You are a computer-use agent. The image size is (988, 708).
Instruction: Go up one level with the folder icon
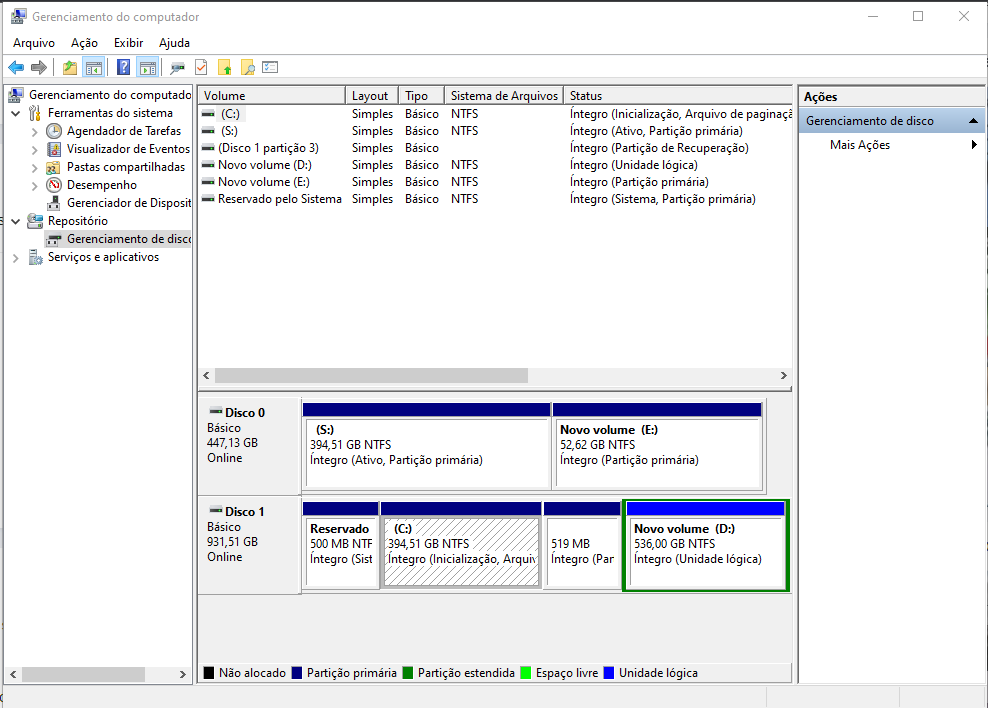(70, 67)
